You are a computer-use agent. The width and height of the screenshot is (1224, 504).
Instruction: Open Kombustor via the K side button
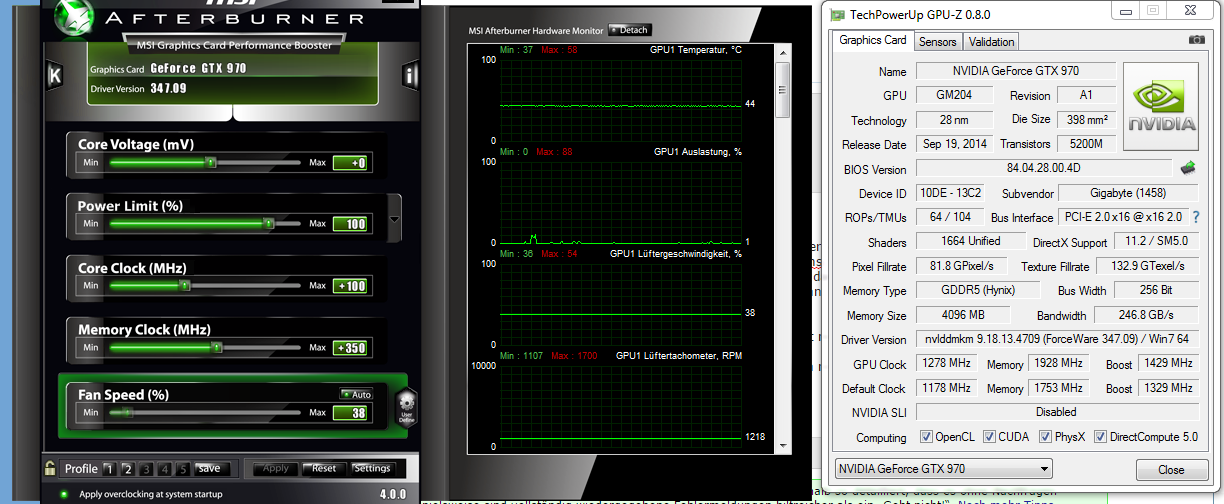pyautogui.click(x=54, y=75)
